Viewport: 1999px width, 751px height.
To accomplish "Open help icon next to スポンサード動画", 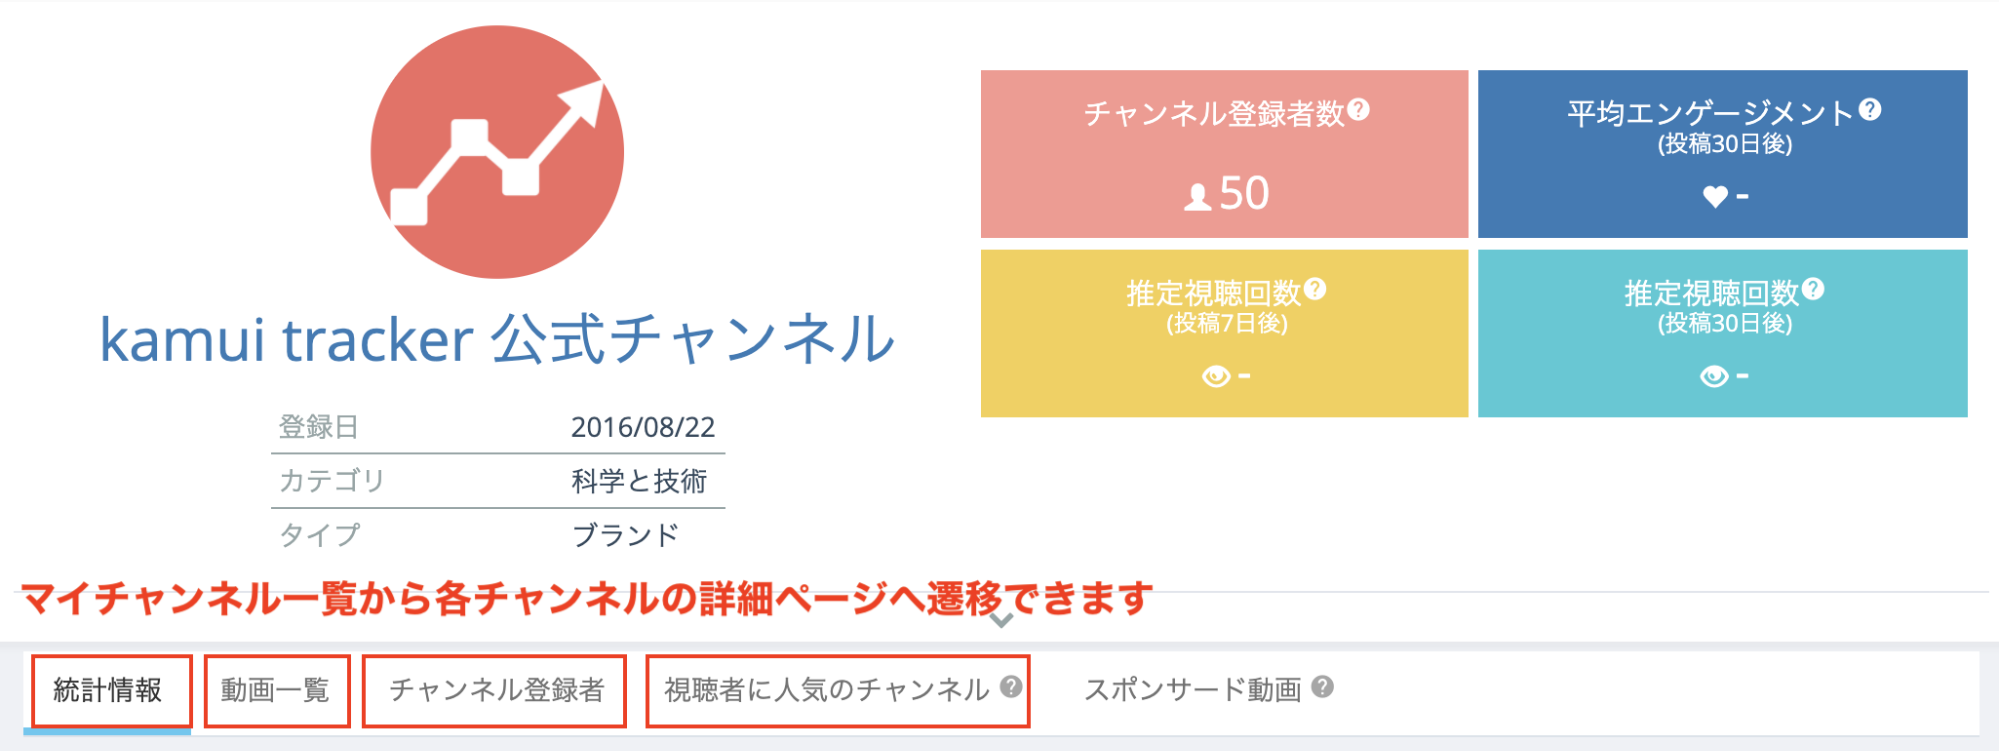I will tap(1322, 687).
